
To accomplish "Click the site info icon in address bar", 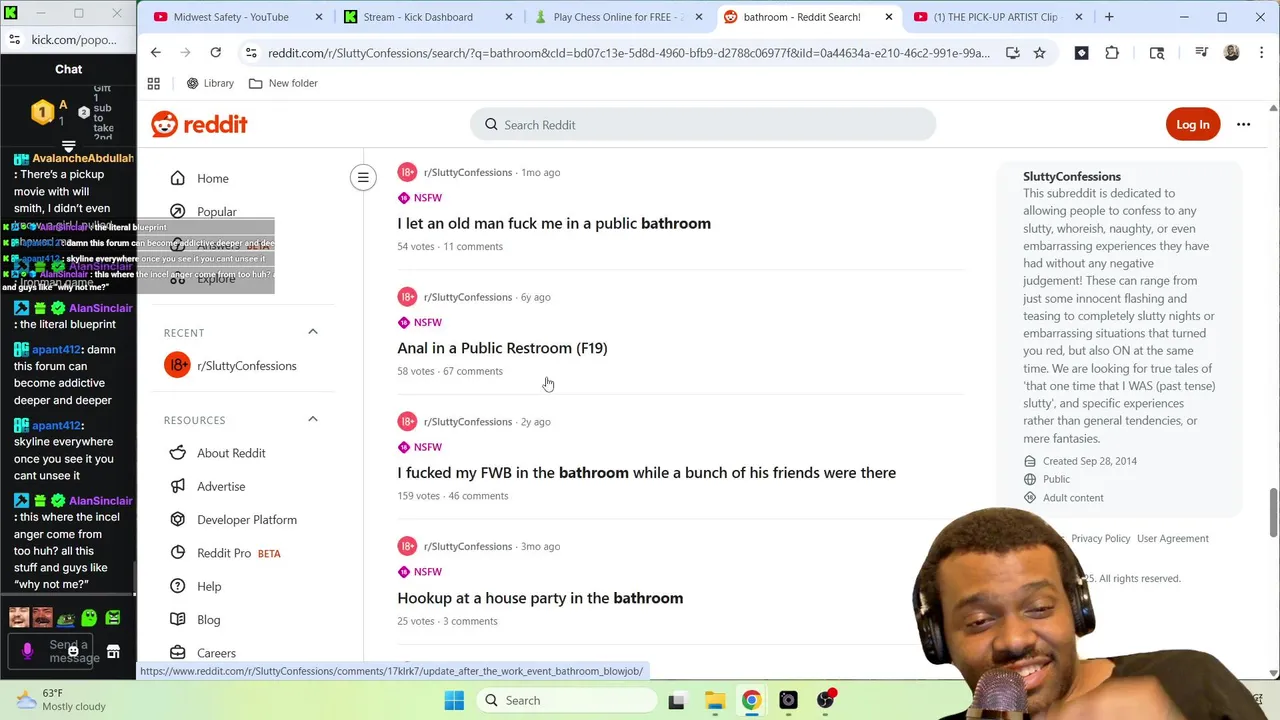I will coord(251,53).
